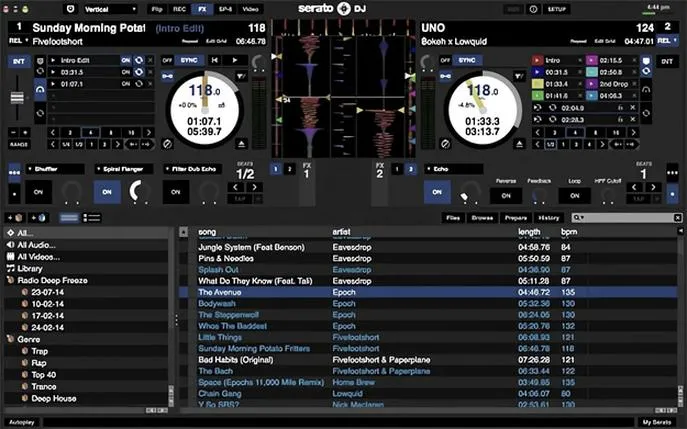
Task: Open the History panel tab
Action: (549, 218)
